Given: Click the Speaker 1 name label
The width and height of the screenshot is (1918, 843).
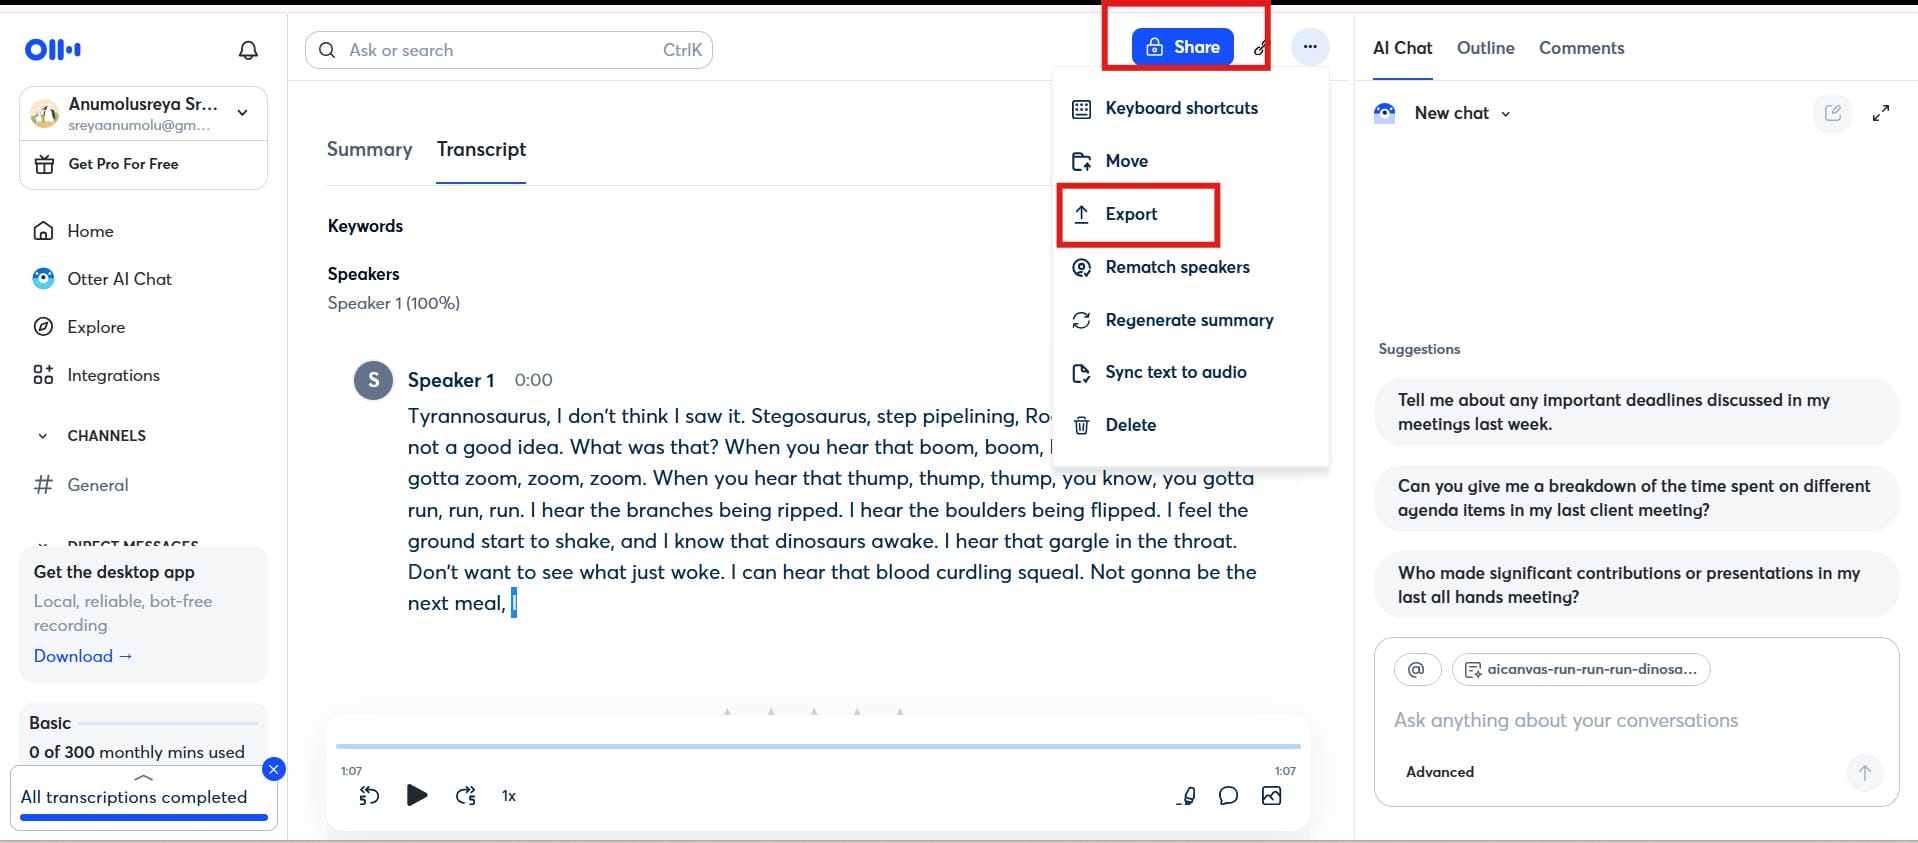Looking at the screenshot, I should [x=451, y=380].
